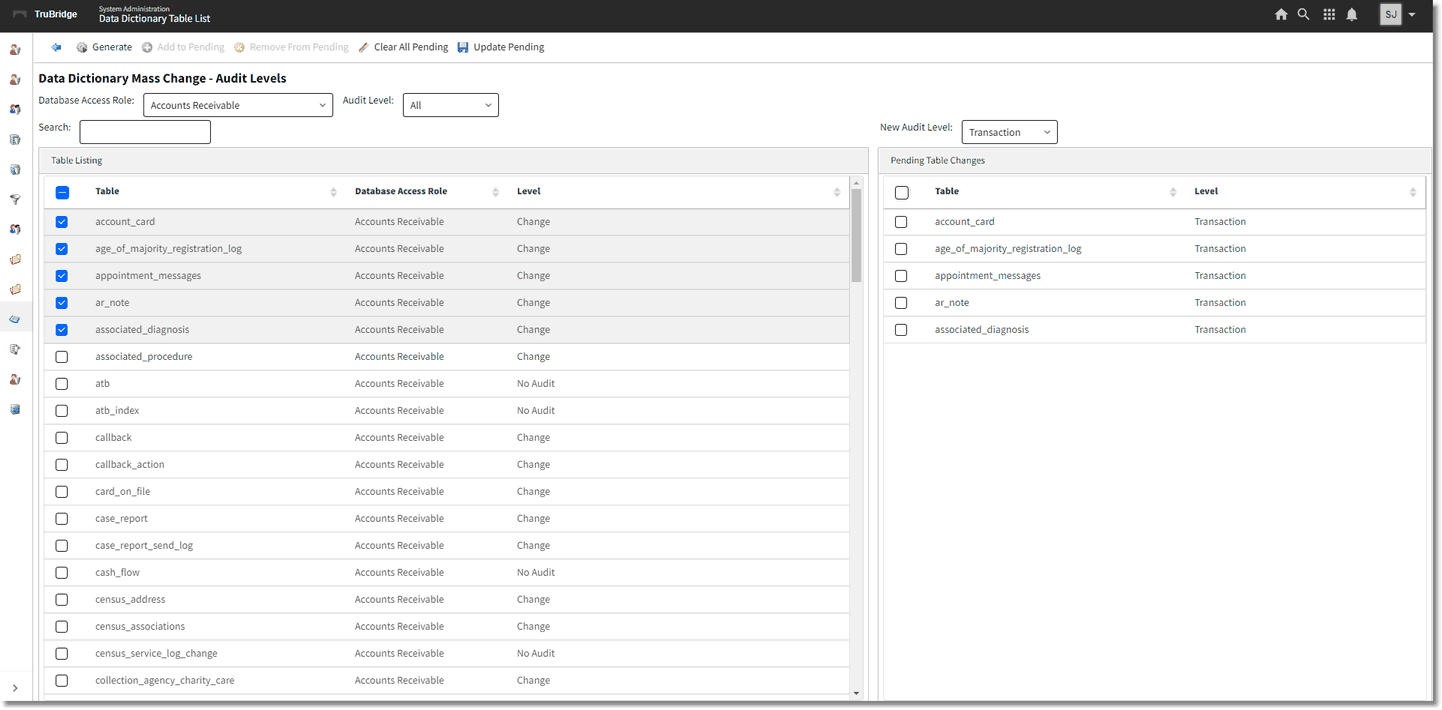The height and width of the screenshot is (710, 1442).
Task: Sort Pending Table Changes by Level column
Action: click(1413, 192)
